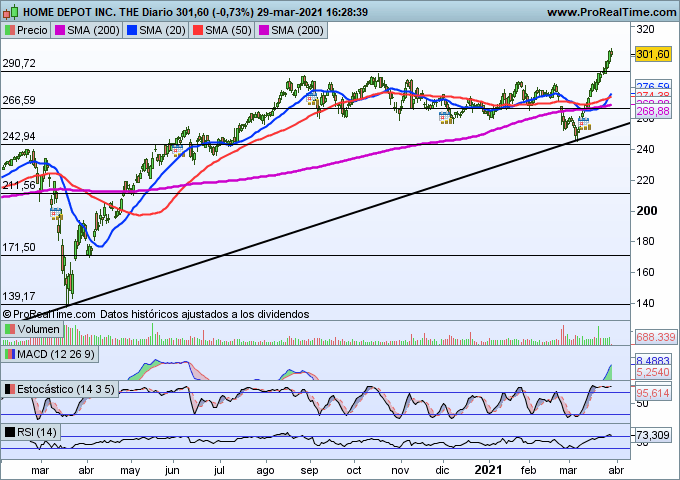Click the 171,50 level label
This screenshot has height=480, width=680.
coord(19,247)
